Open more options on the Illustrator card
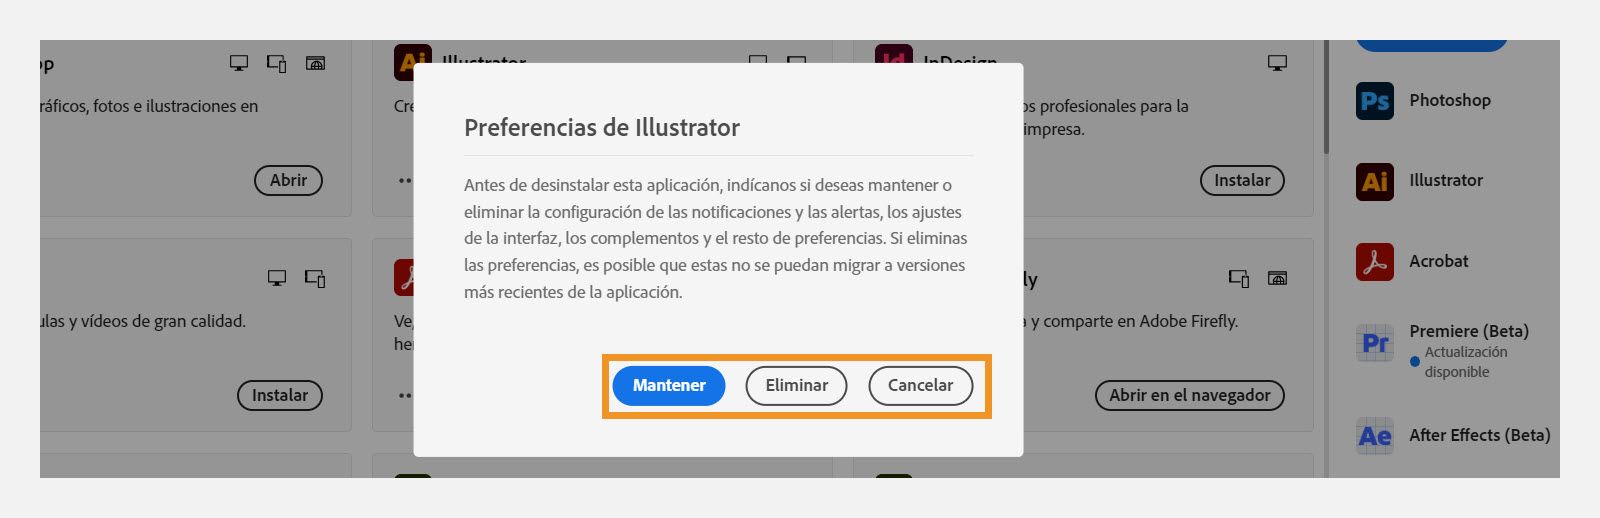Screen dimensions: 1600x518 [405, 181]
